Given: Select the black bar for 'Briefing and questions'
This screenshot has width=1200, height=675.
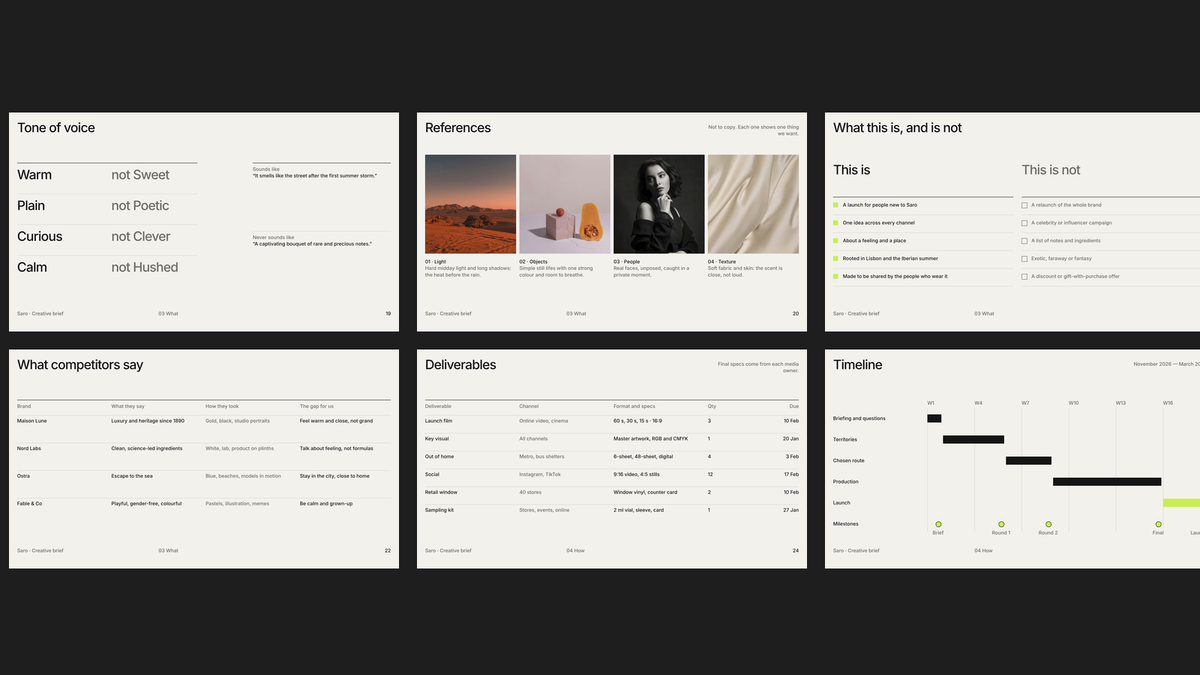Looking at the screenshot, I should [934, 418].
